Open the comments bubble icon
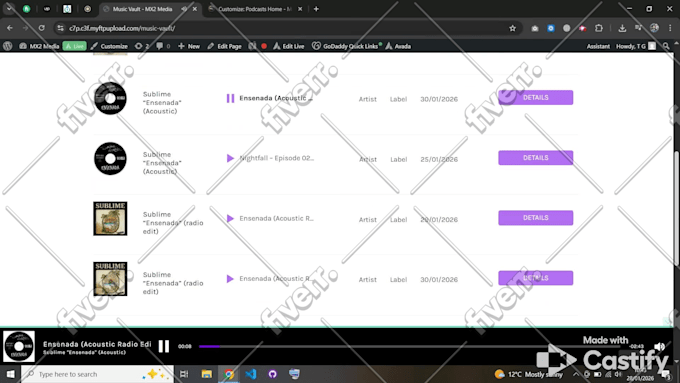This screenshot has width=680, height=383. (163, 46)
